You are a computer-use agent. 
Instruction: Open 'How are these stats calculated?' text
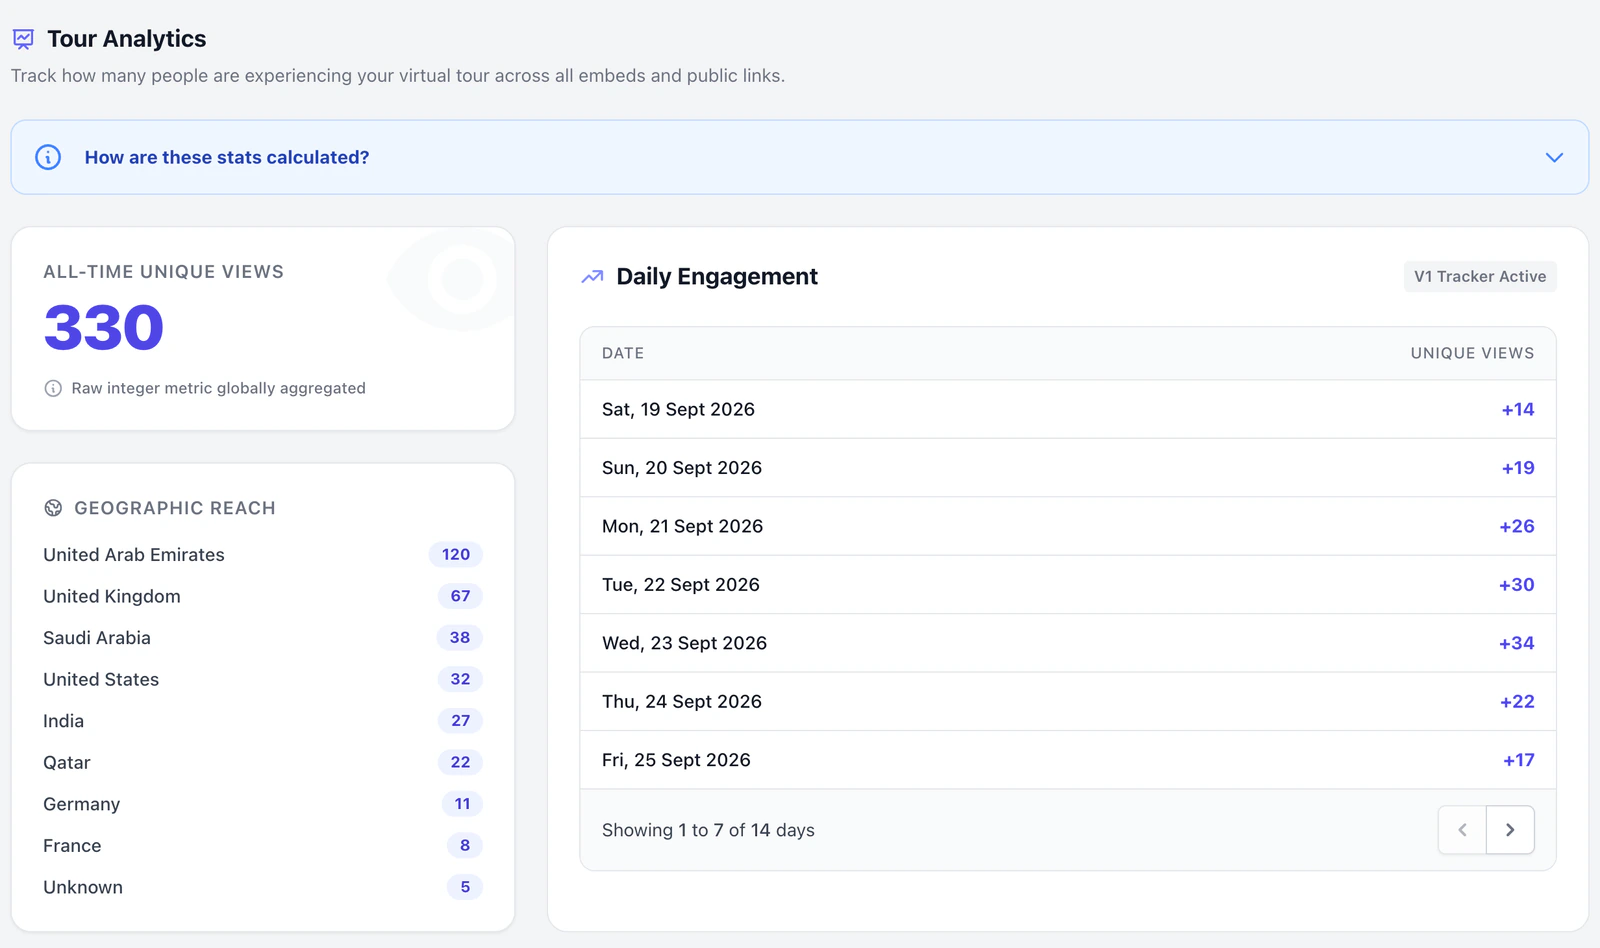click(x=227, y=157)
